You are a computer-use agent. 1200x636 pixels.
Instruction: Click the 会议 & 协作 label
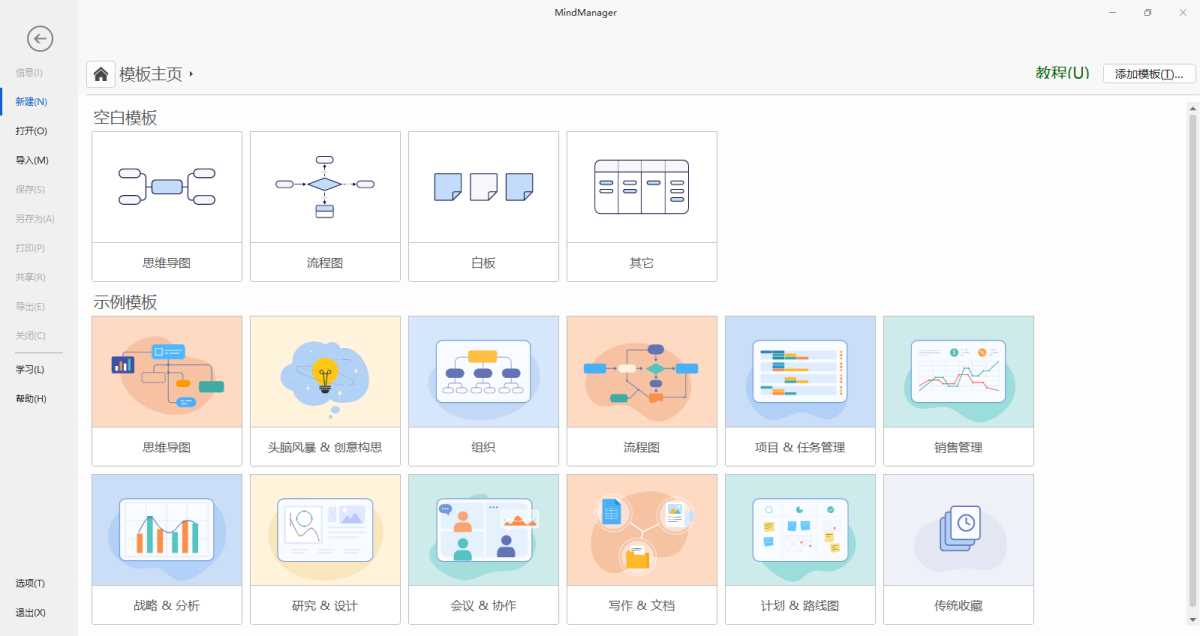pos(483,605)
